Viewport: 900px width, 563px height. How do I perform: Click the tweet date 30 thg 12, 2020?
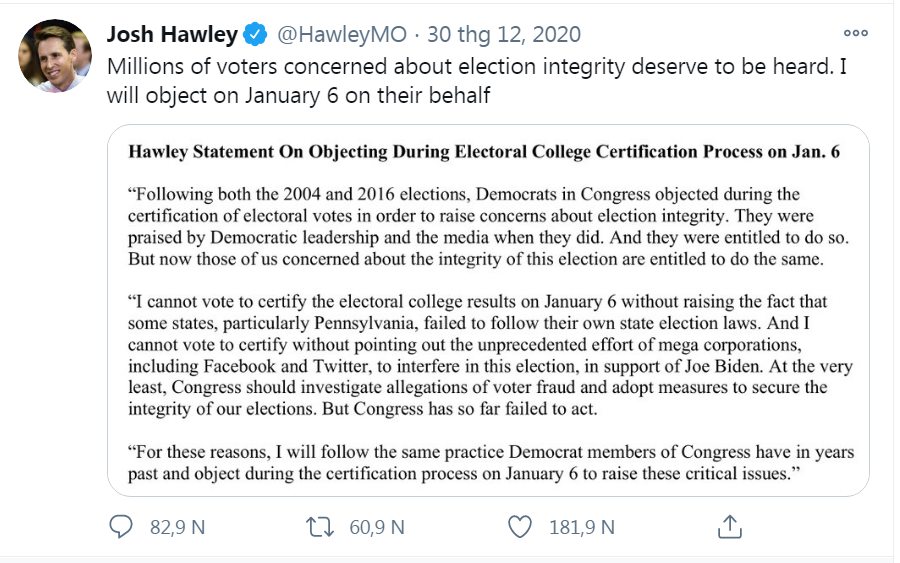click(x=504, y=34)
